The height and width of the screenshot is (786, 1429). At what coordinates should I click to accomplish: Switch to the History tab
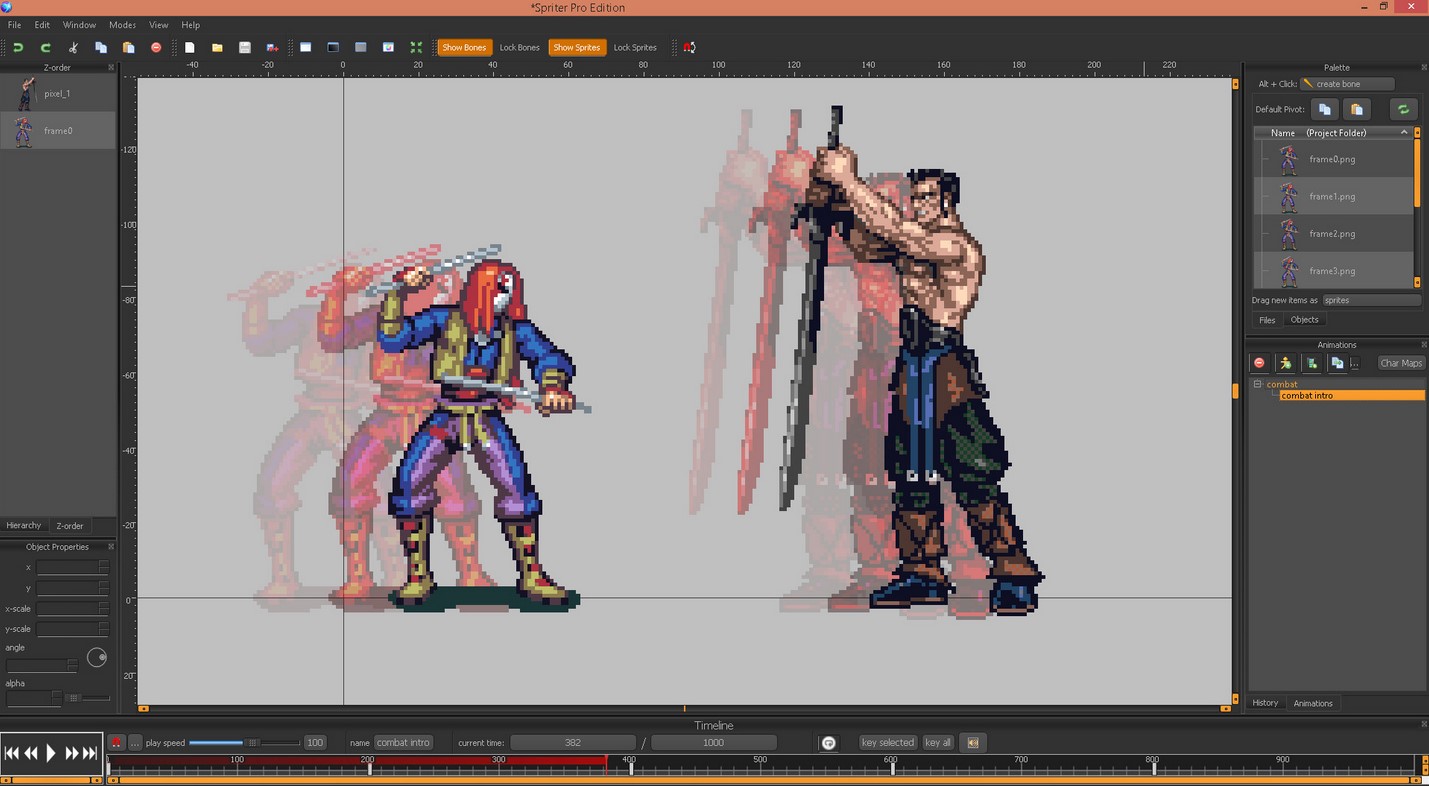point(1265,703)
